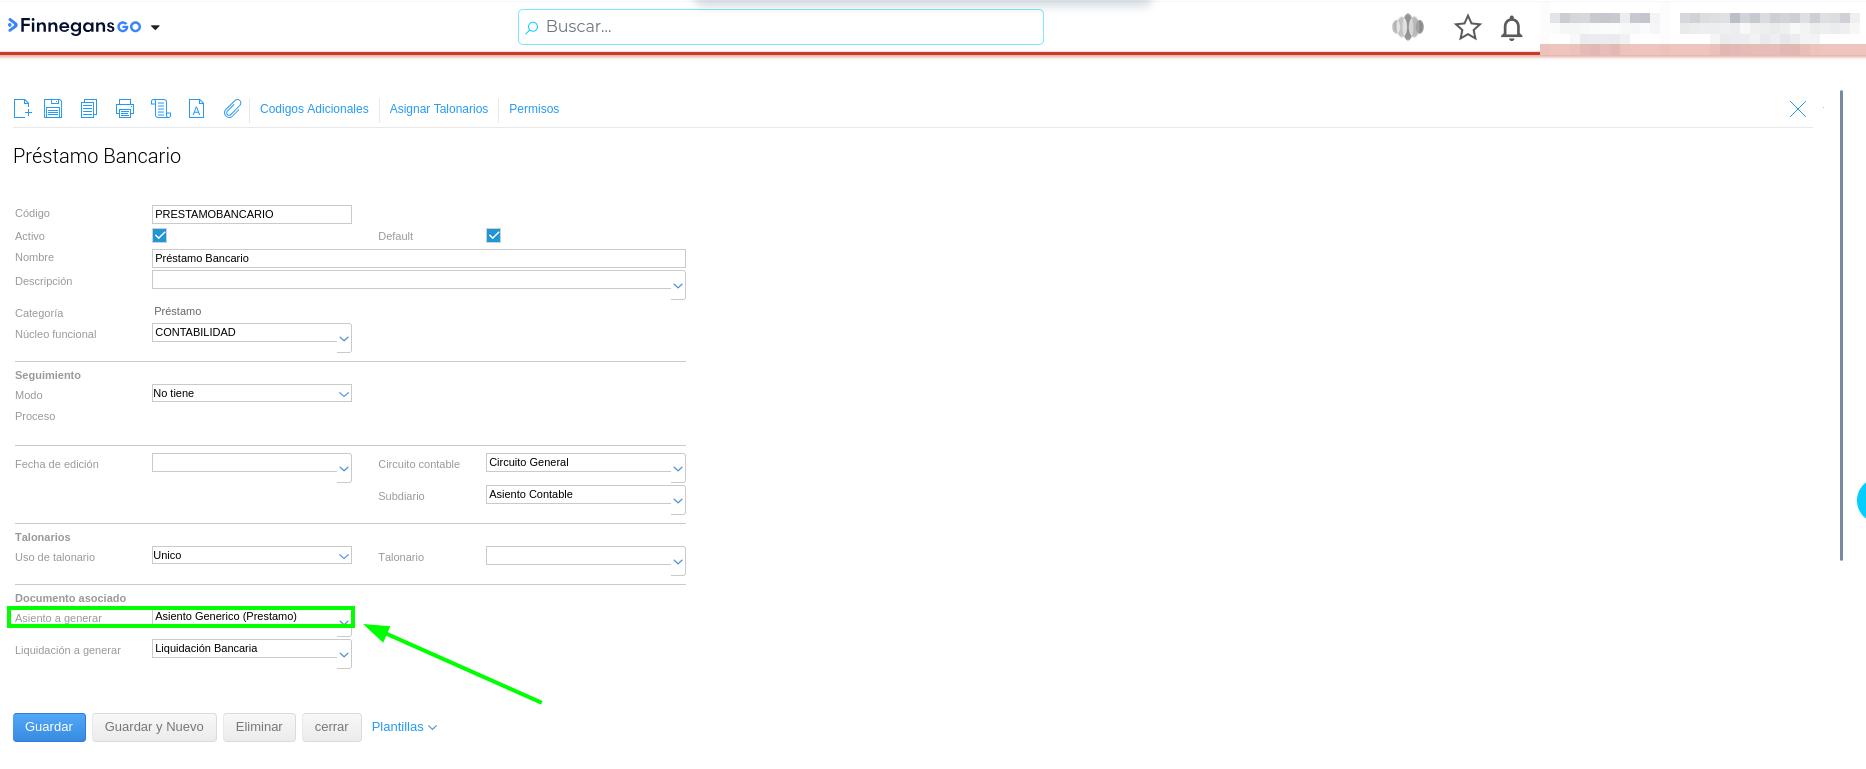
Task: Open the Uso de talonario dropdown
Action: [344, 556]
